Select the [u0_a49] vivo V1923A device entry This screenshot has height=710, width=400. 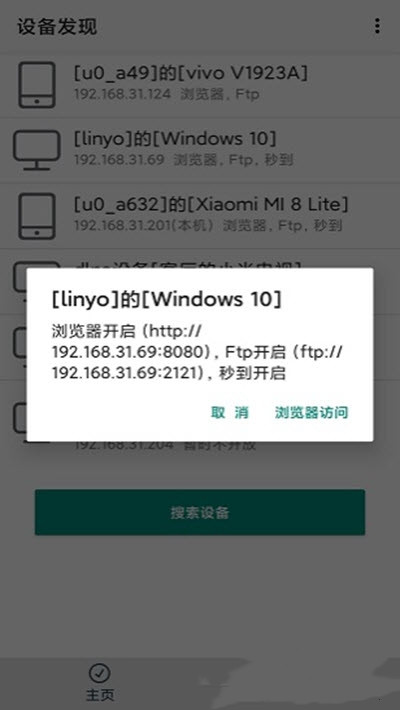pyautogui.click(x=200, y=85)
